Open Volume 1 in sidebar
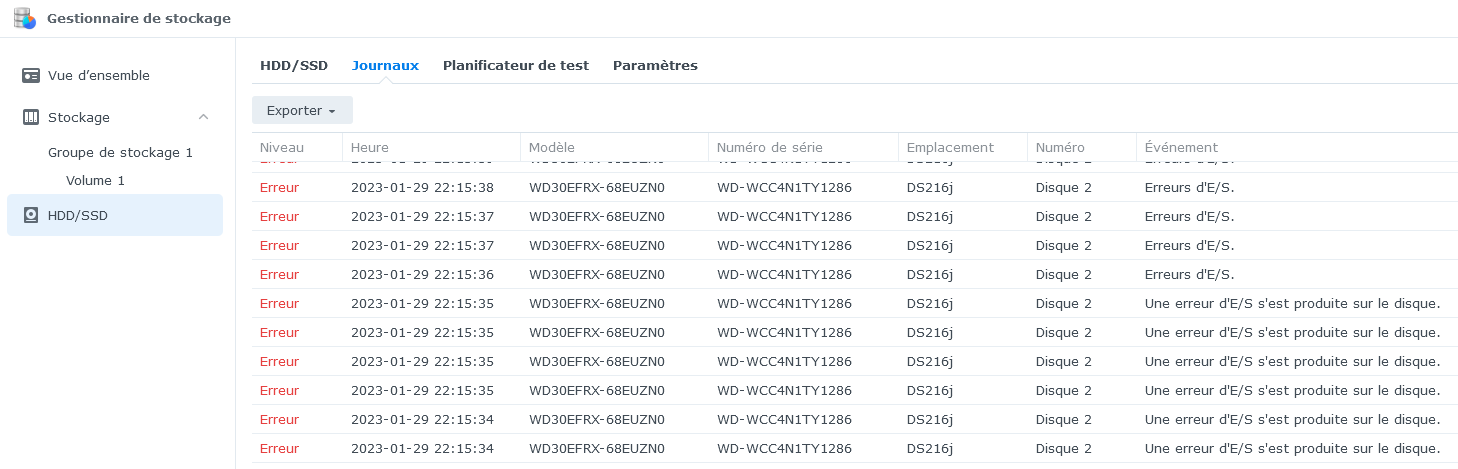The image size is (1458, 469). (95, 181)
